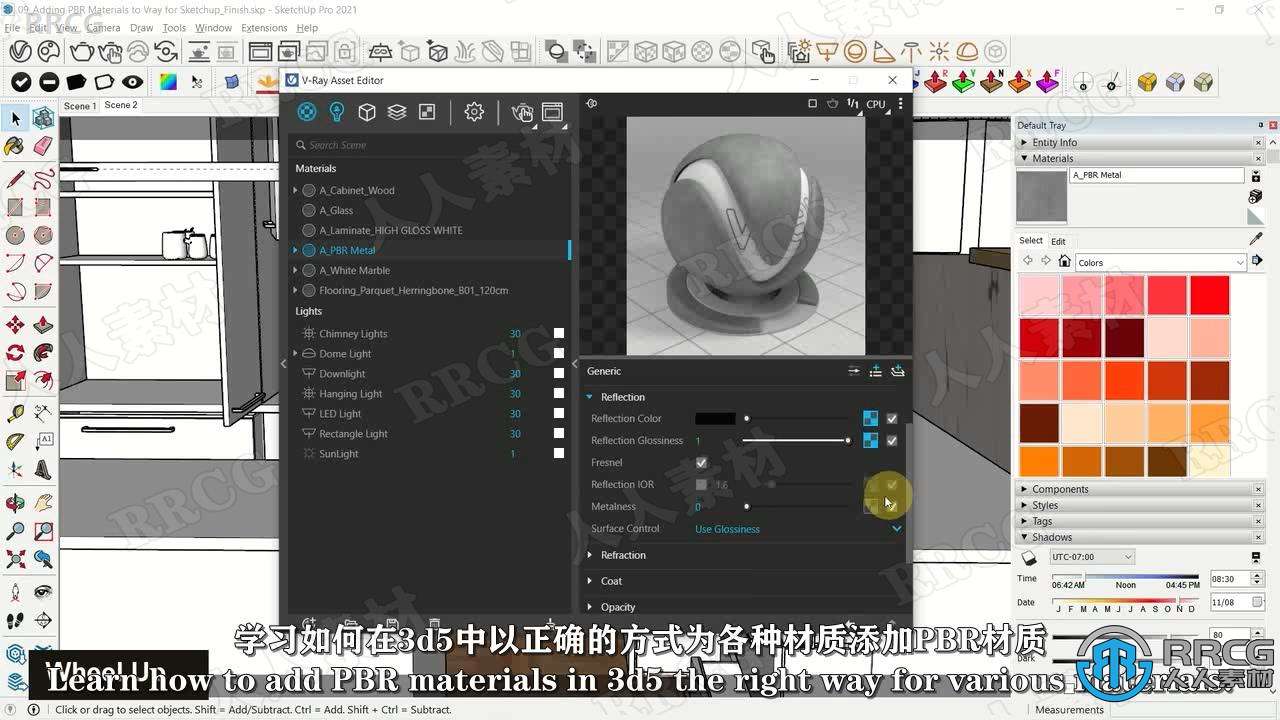Pick the bright red color swatch

[1210, 296]
